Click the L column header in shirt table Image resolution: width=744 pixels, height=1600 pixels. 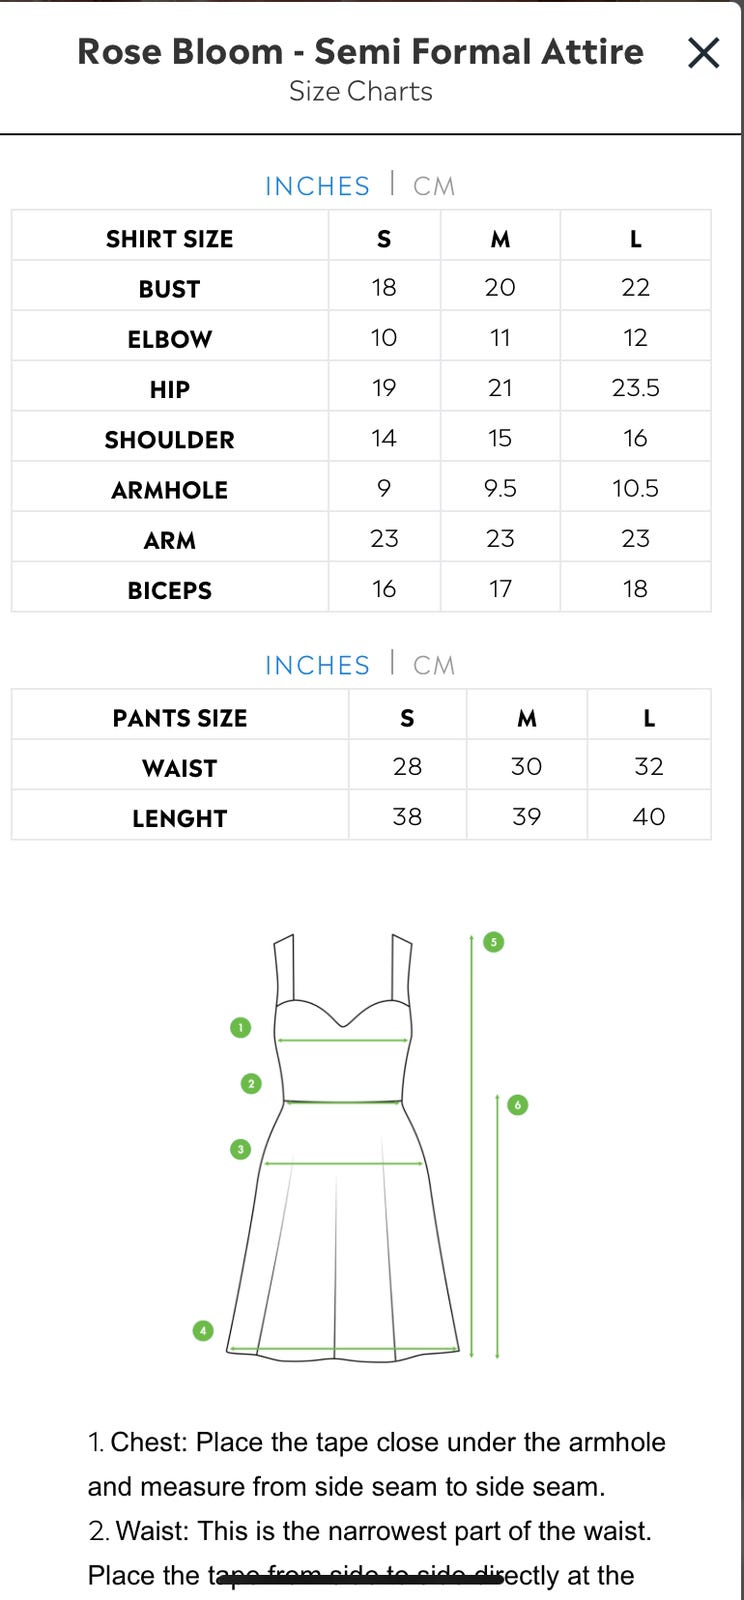click(635, 239)
